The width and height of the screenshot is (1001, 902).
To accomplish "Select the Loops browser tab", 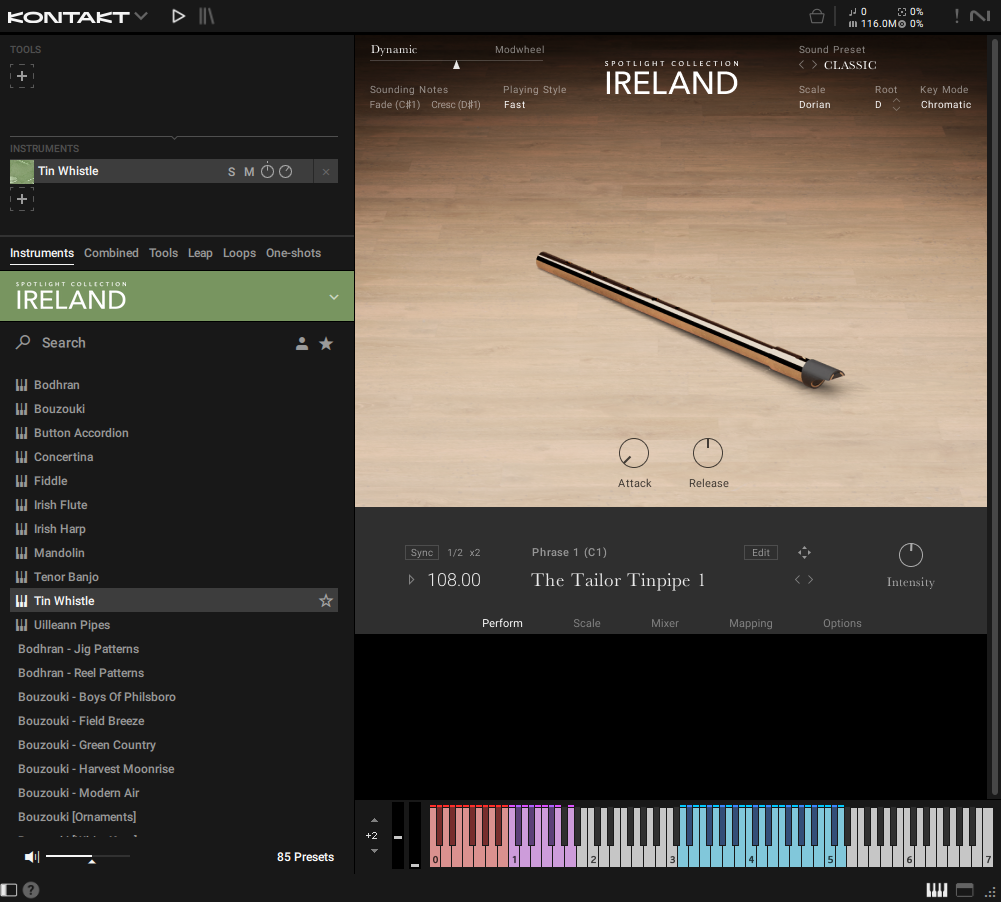I will pyautogui.click(x=239, y=253).
